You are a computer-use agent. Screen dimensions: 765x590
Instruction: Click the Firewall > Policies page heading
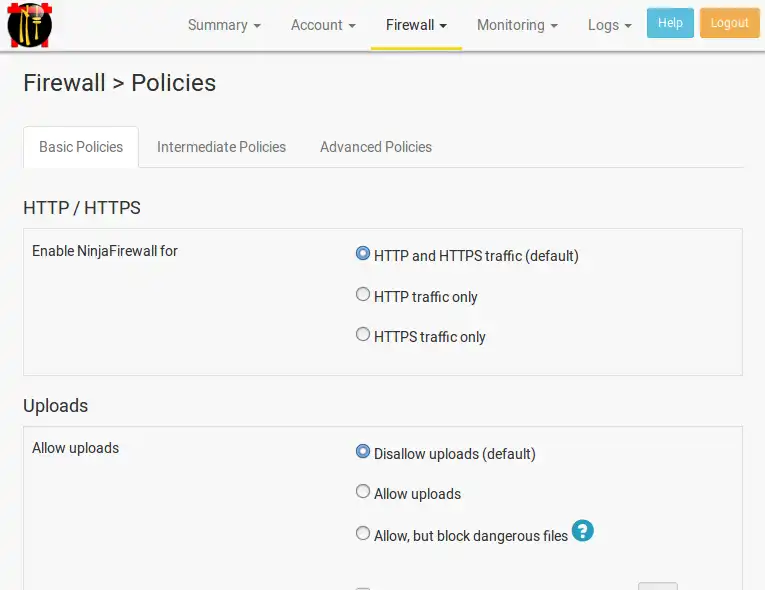[x=120, y=83]
